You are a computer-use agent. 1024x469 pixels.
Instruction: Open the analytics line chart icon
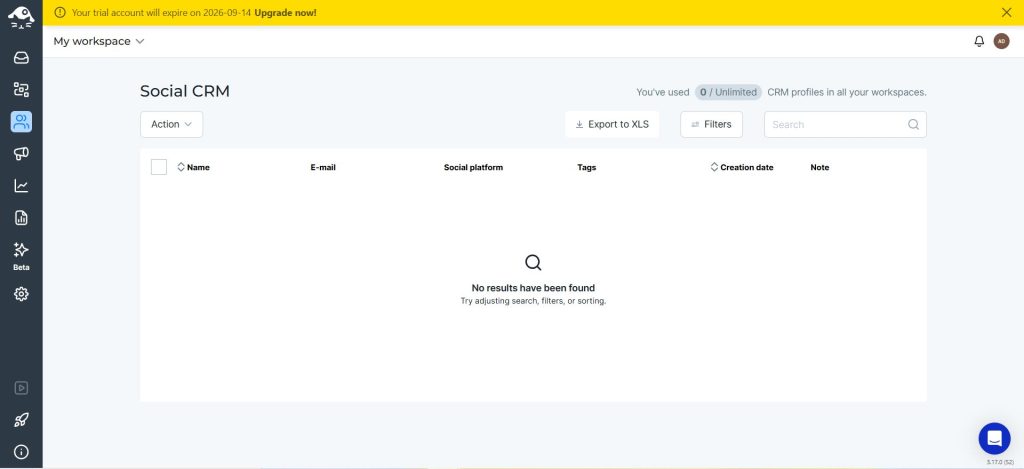(21, 186)
